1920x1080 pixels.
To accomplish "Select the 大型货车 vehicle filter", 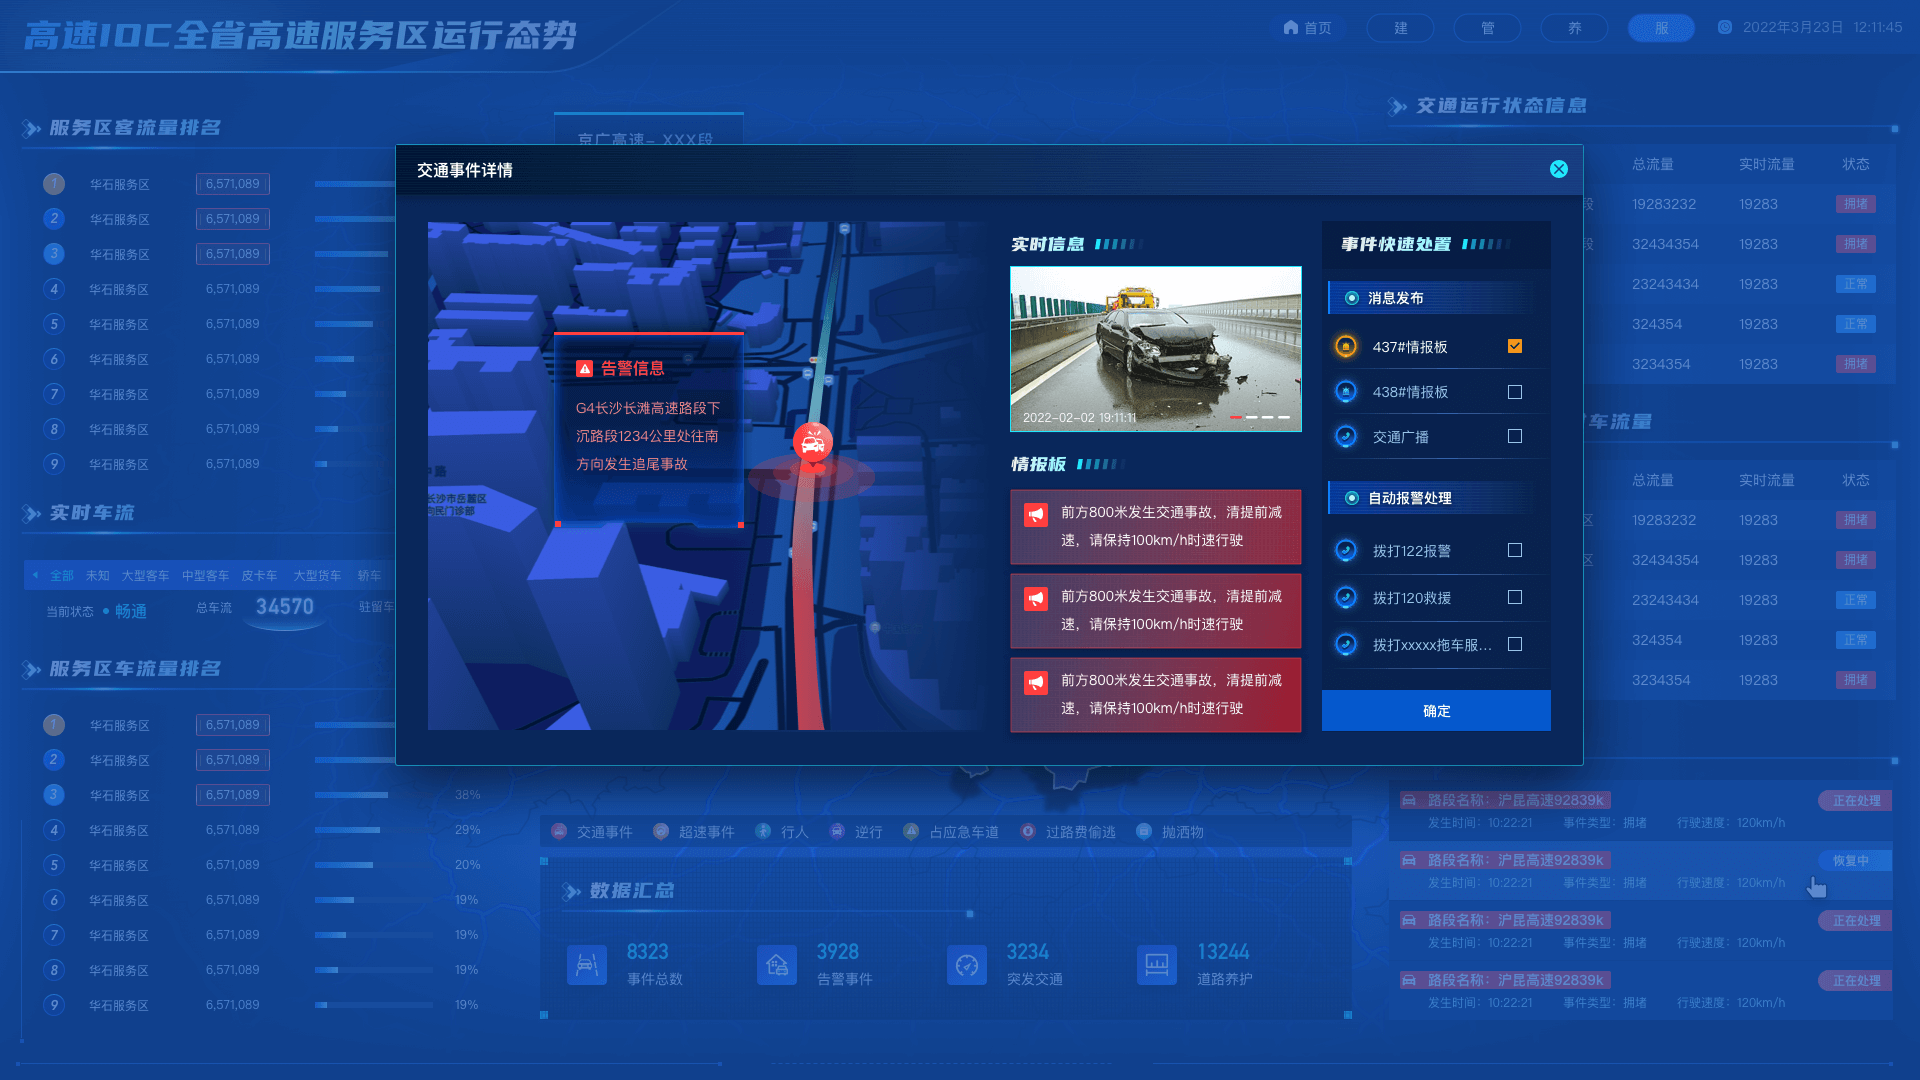I will coord(319,575).
